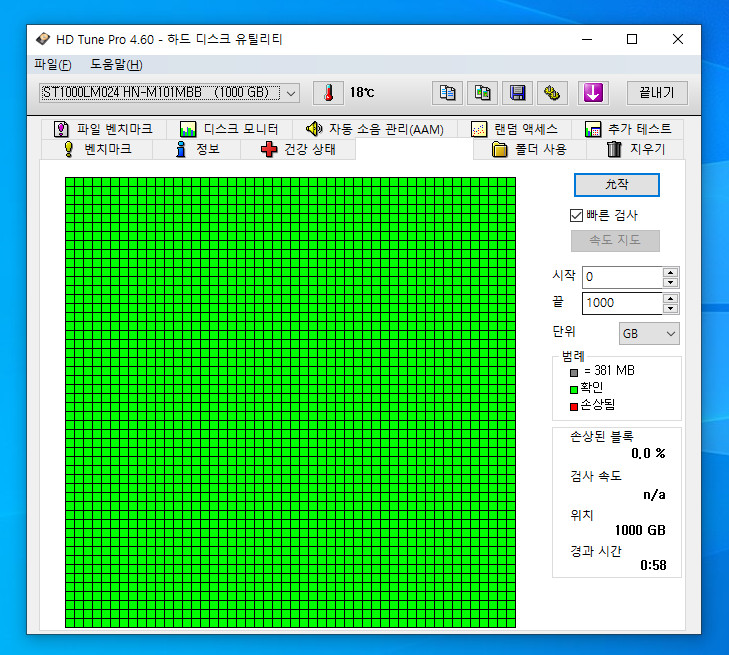Open the 파일(F) menu
The image size is (729, 655).
[53, 65]
